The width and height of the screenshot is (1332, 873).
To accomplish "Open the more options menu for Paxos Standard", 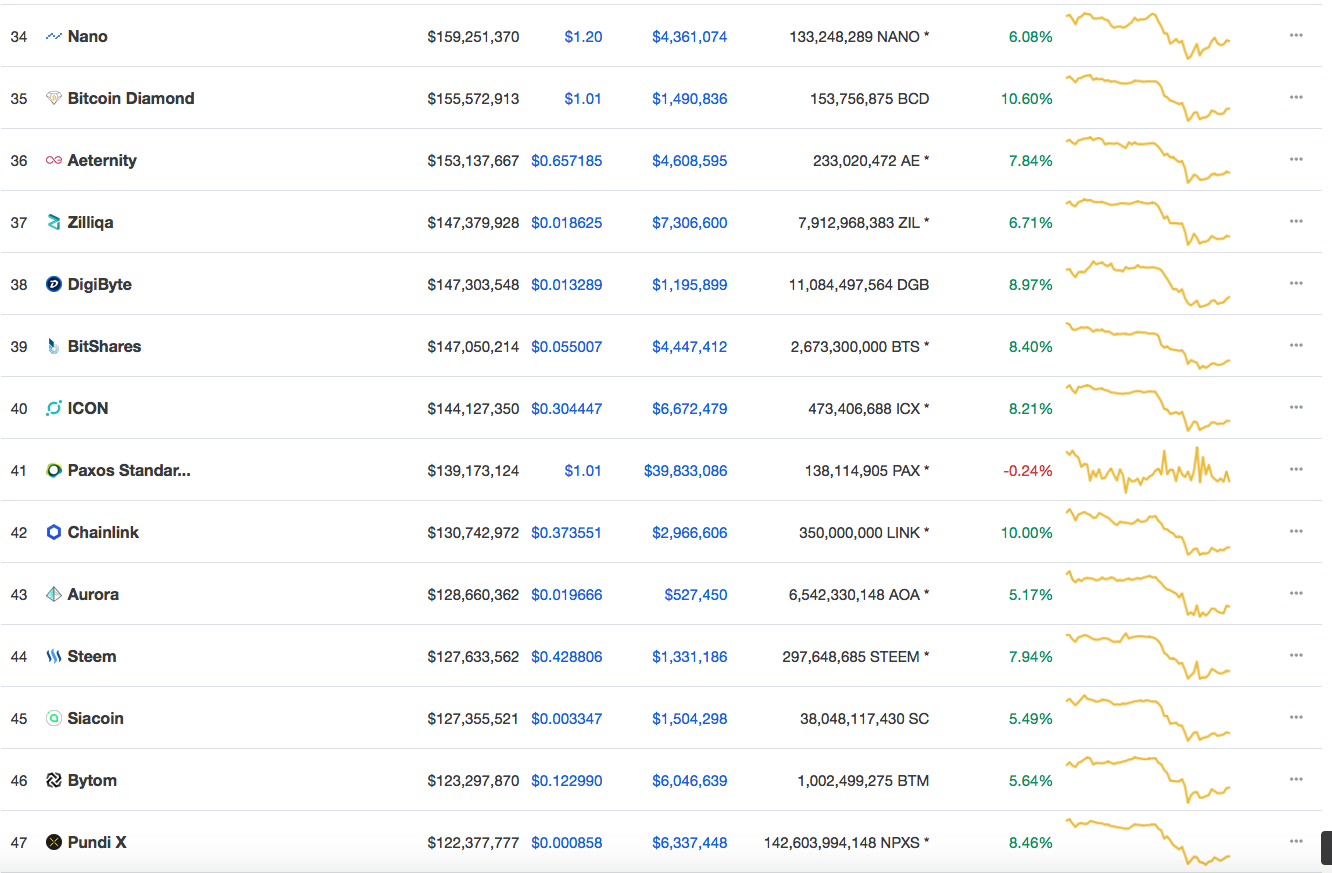I will pos(1296,469).
